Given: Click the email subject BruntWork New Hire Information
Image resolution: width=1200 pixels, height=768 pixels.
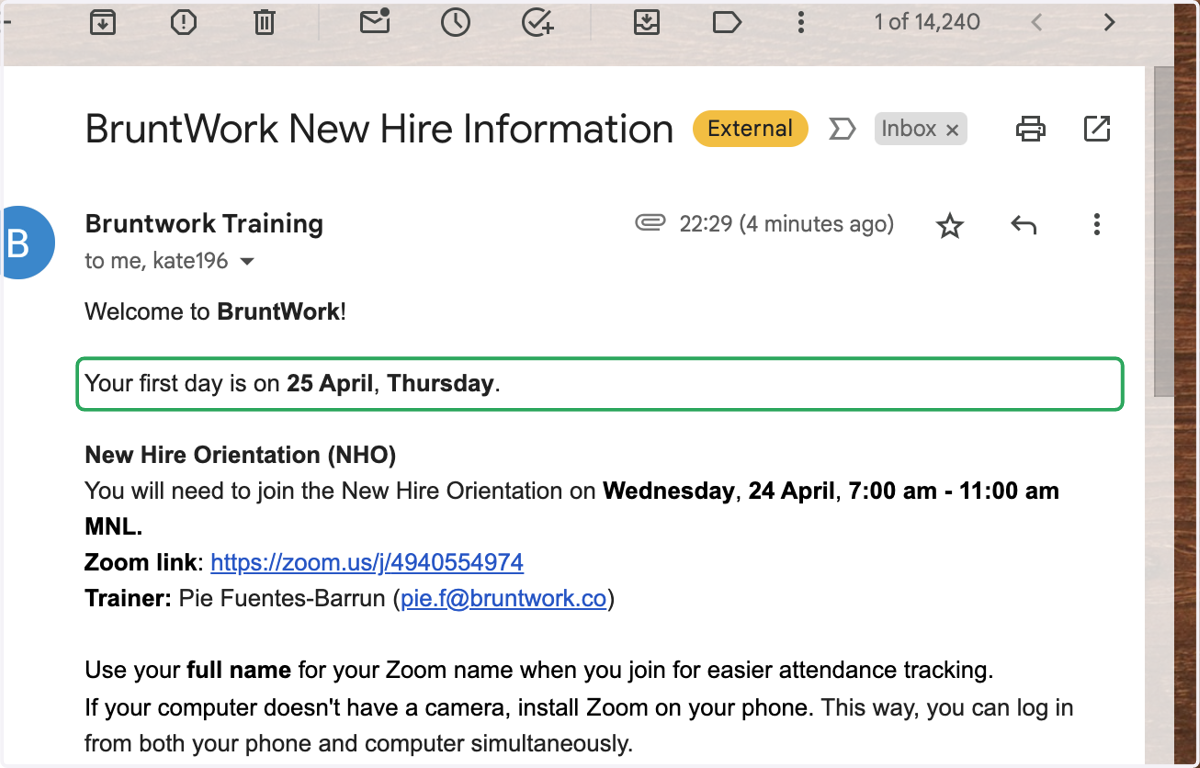Looking at the screenshot, I should (x=379, y=129).
